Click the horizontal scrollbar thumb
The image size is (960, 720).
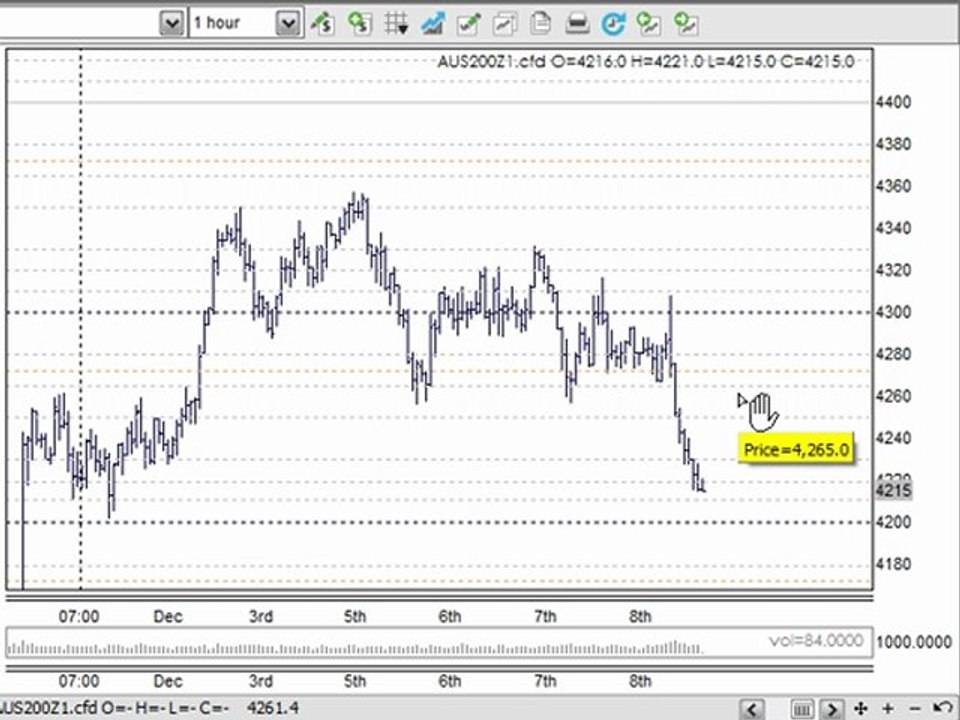click(x=802, y=708)
